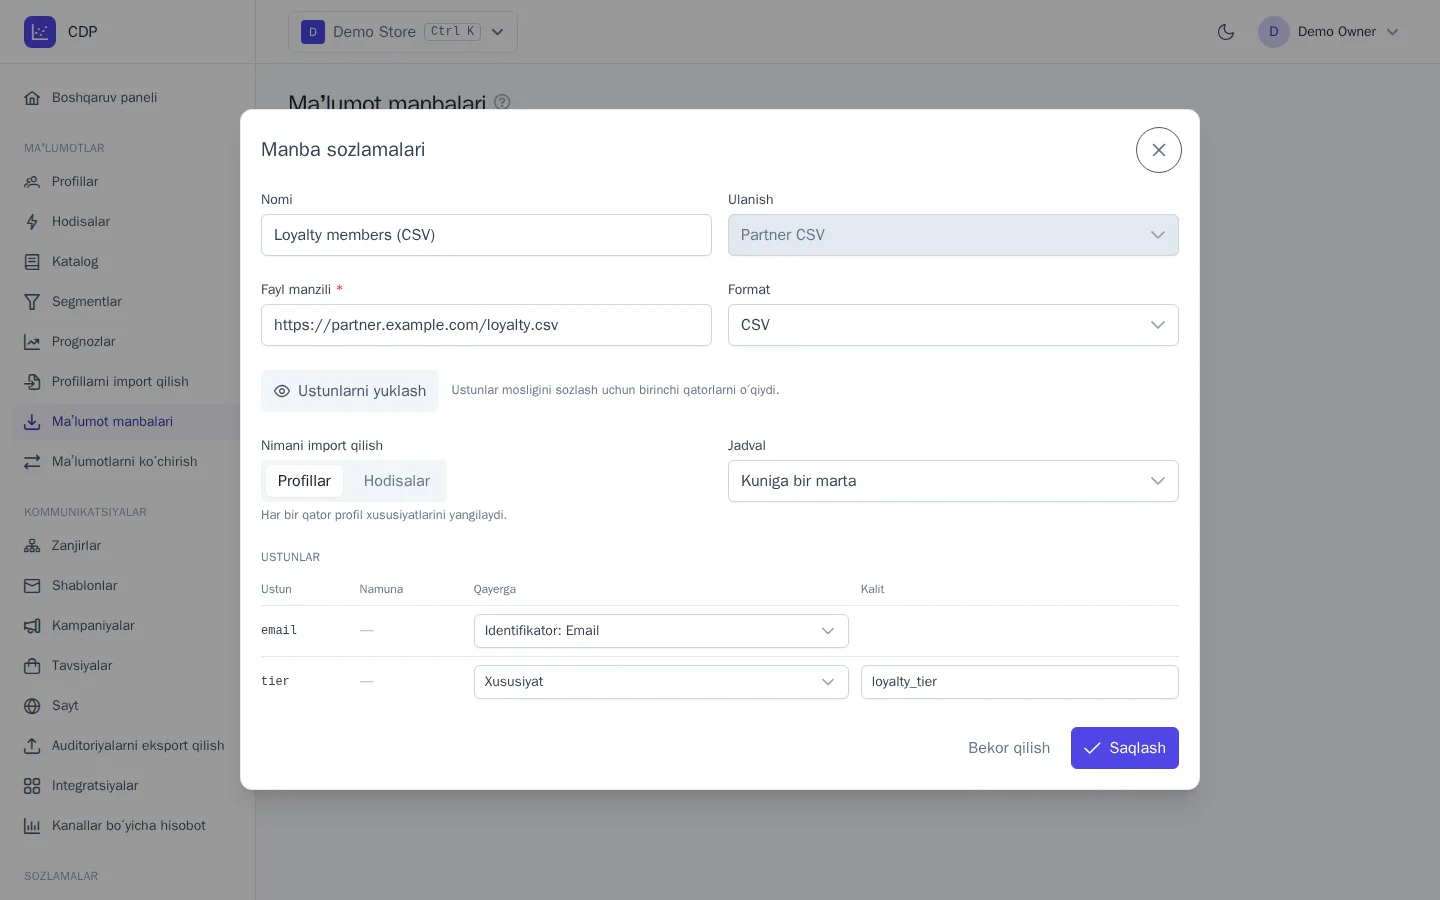Toggle dark mode moon icon

1226,32
